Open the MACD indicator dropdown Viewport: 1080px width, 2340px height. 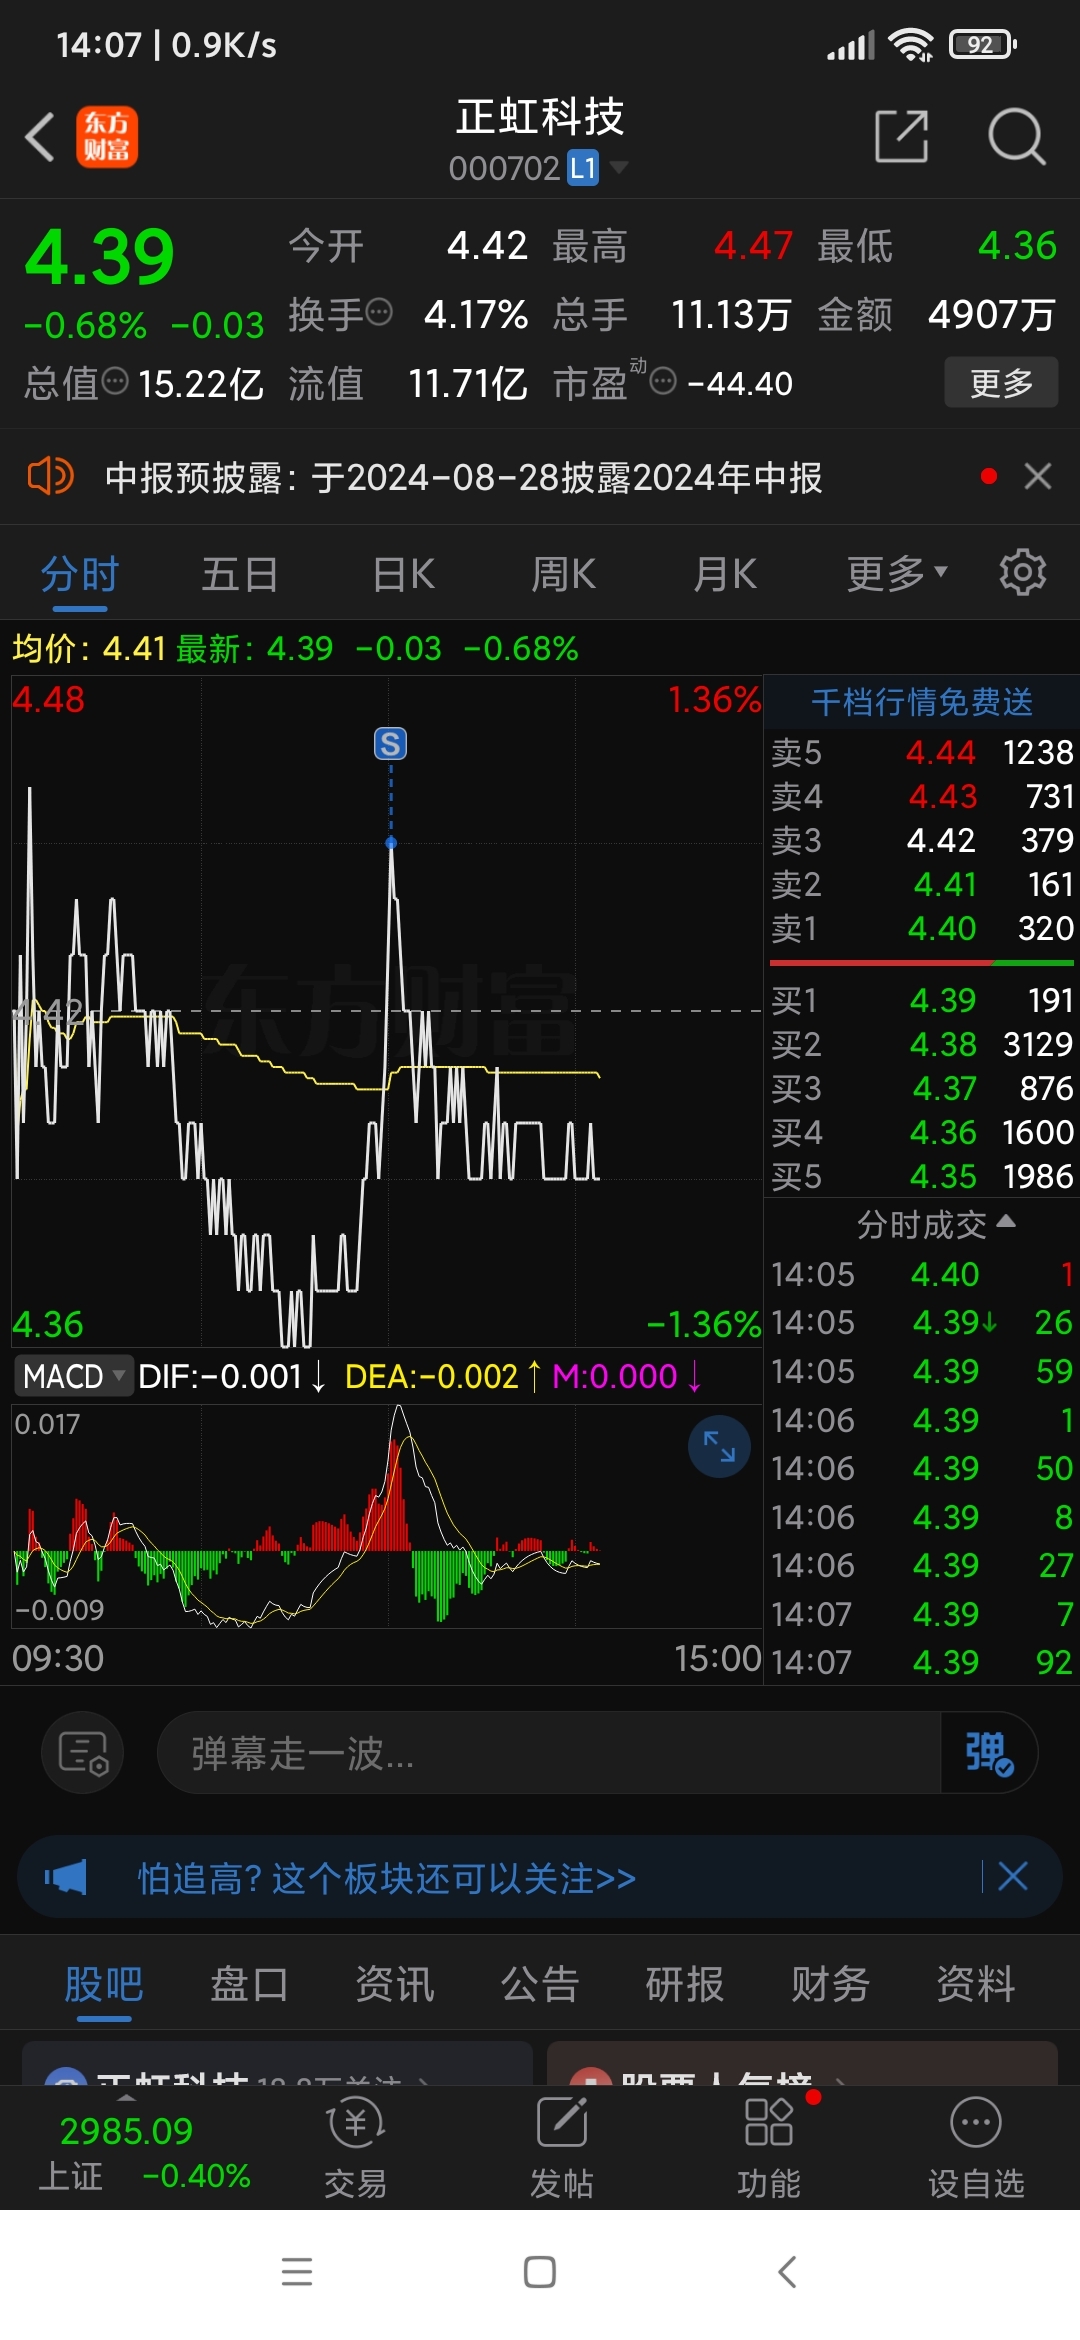point(74,1376)
